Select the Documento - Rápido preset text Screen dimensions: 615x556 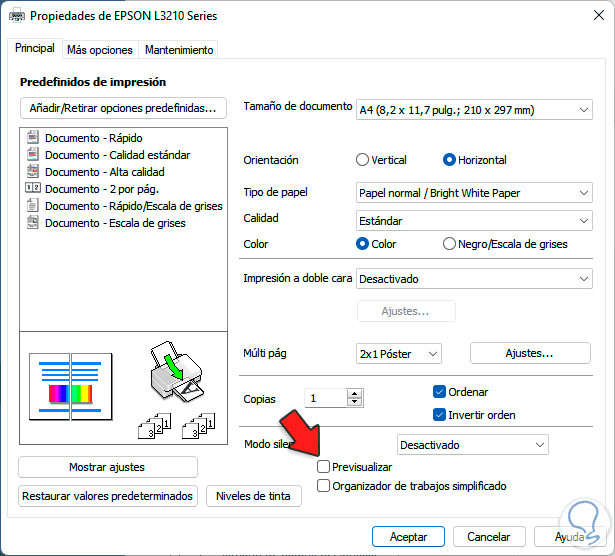[x=94, y=138]
